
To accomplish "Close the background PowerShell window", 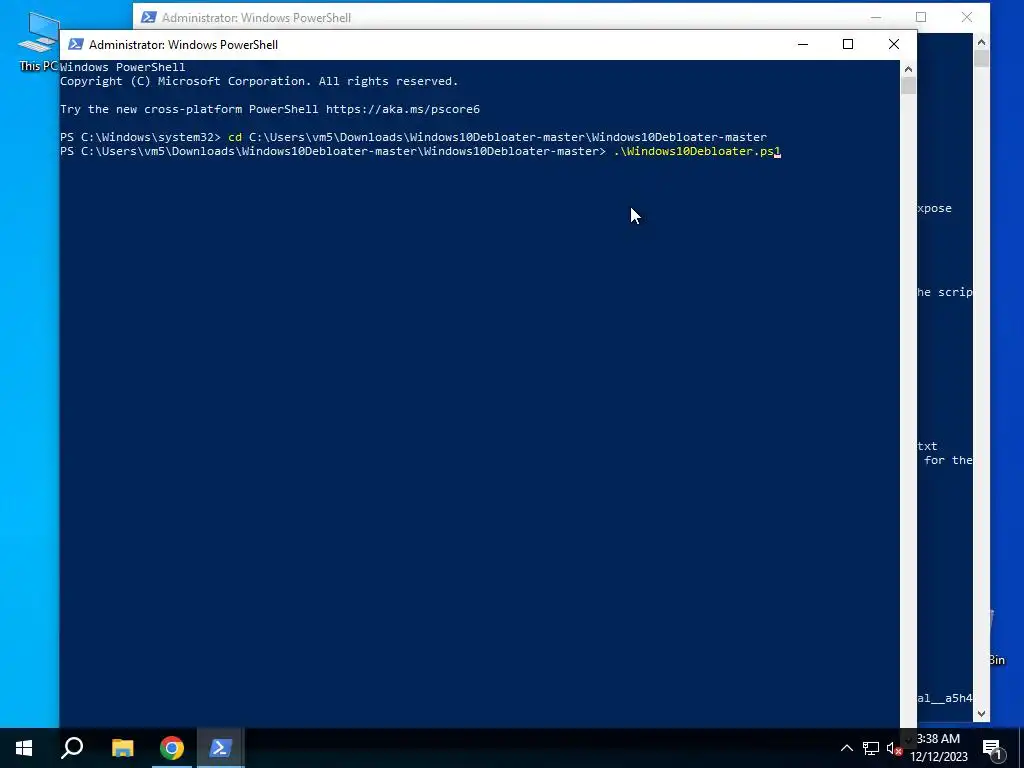I will tap(967, 17).
